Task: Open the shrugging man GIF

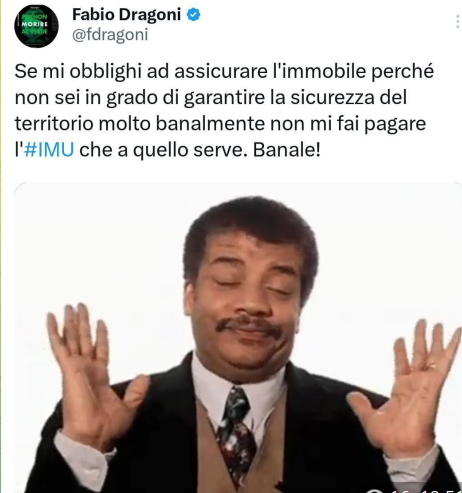Action: (x=238, y=337)
